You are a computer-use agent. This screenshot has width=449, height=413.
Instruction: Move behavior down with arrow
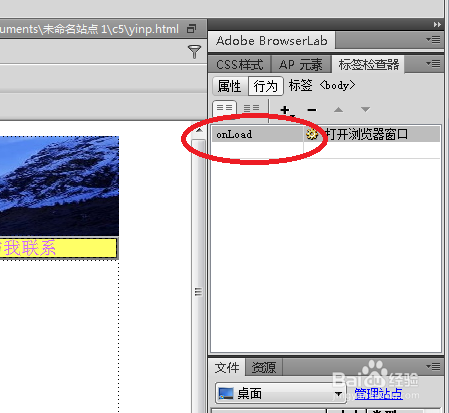365,110
